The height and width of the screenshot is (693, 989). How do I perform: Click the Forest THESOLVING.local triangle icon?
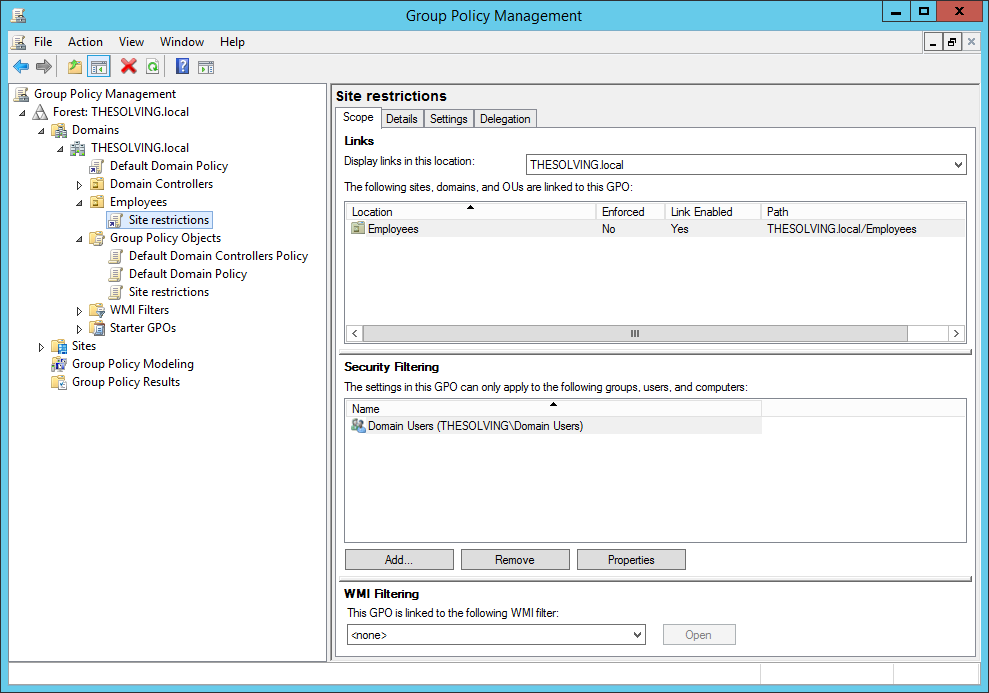[40, 112]
